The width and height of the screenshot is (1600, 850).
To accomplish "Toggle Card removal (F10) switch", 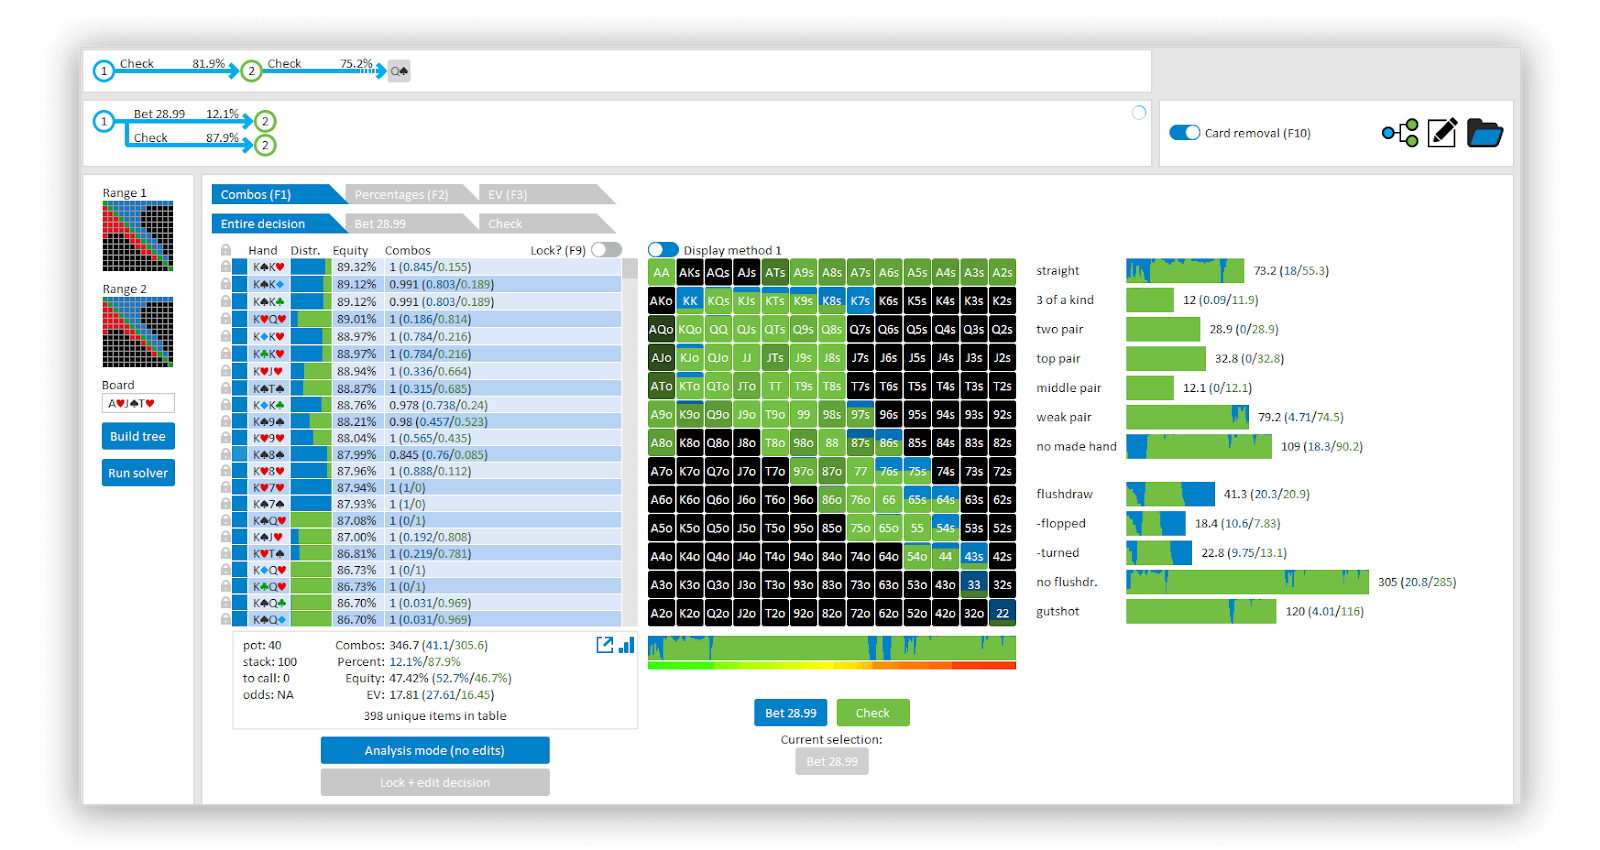I will 1185,133.
